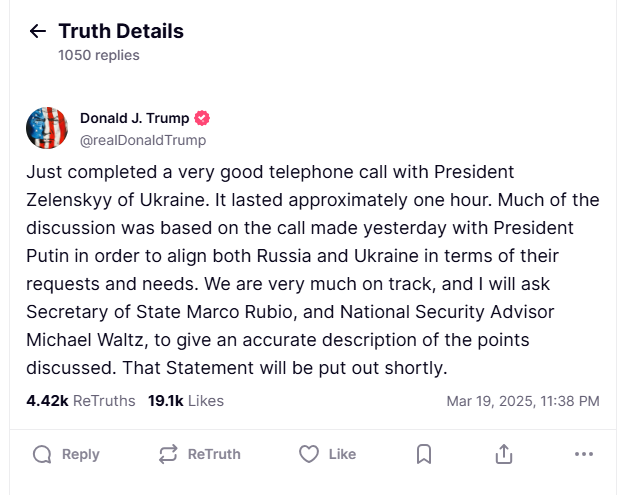Bookmark this Truth post
This screenshot has width=632, height=495.
pos(424,454)
